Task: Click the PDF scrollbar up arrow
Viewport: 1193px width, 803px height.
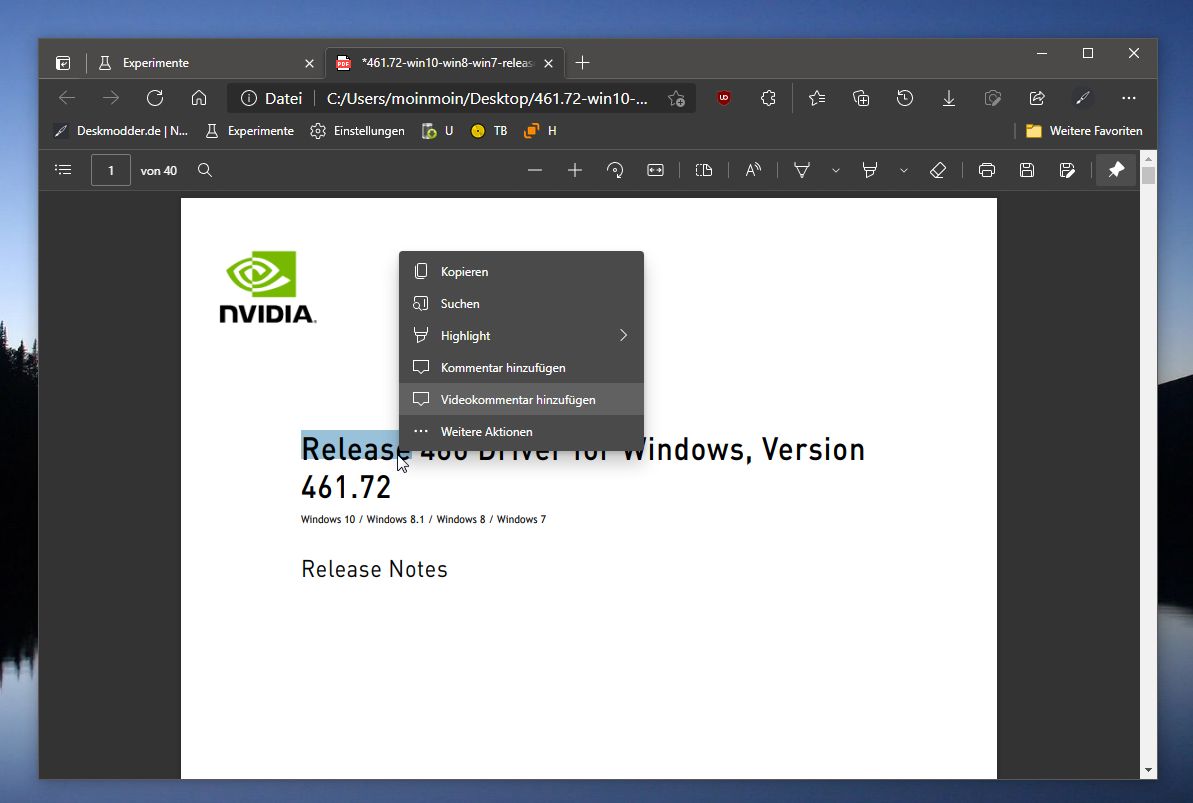Action: pyautogui.click(x=1148, y=158)
